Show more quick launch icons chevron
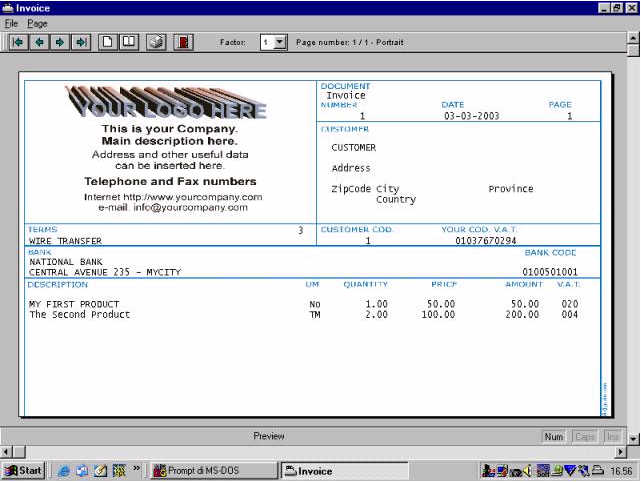 [x=137, y=469]
